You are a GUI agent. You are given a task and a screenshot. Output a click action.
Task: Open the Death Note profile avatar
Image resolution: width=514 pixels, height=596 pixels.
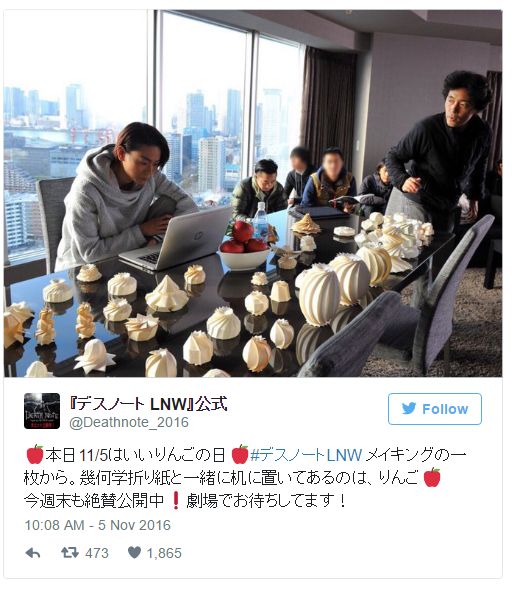click(42, 411)
